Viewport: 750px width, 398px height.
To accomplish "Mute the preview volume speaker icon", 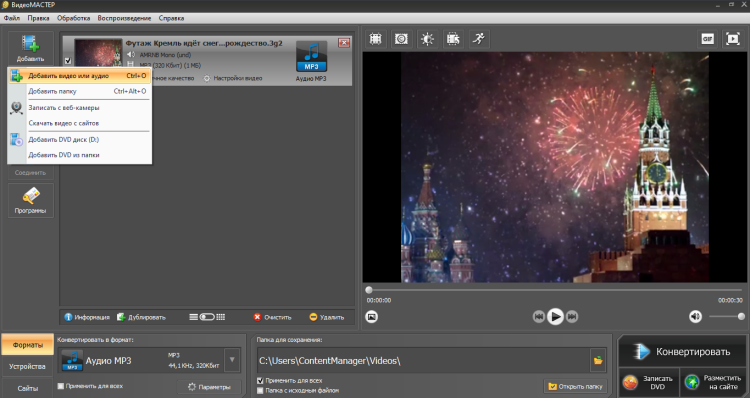I will point(695,317).
